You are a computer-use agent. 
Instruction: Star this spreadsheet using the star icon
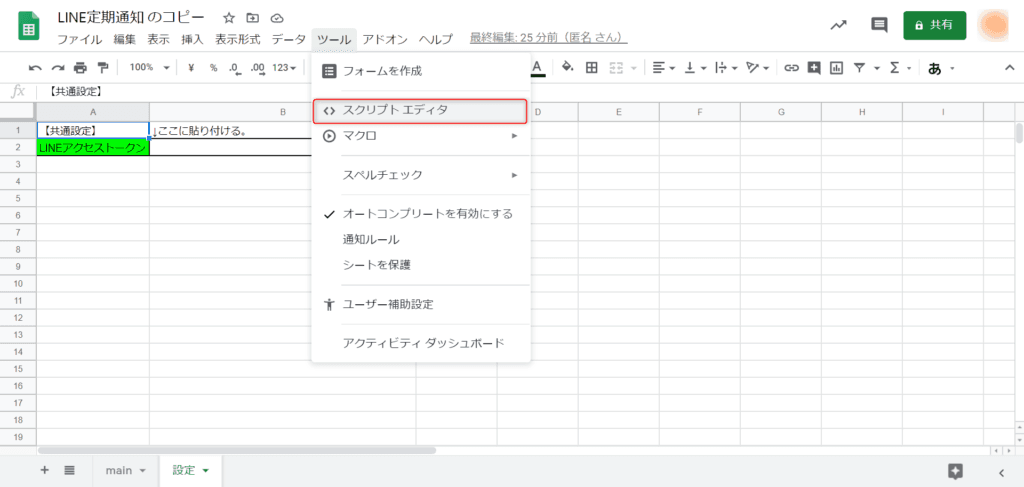(x=229, y=18)
